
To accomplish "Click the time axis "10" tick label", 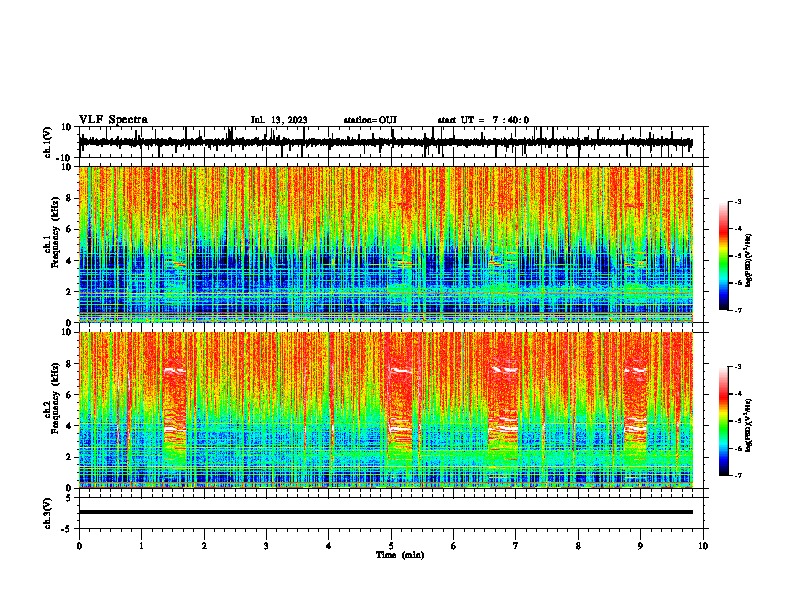I will tap(703, 546).
